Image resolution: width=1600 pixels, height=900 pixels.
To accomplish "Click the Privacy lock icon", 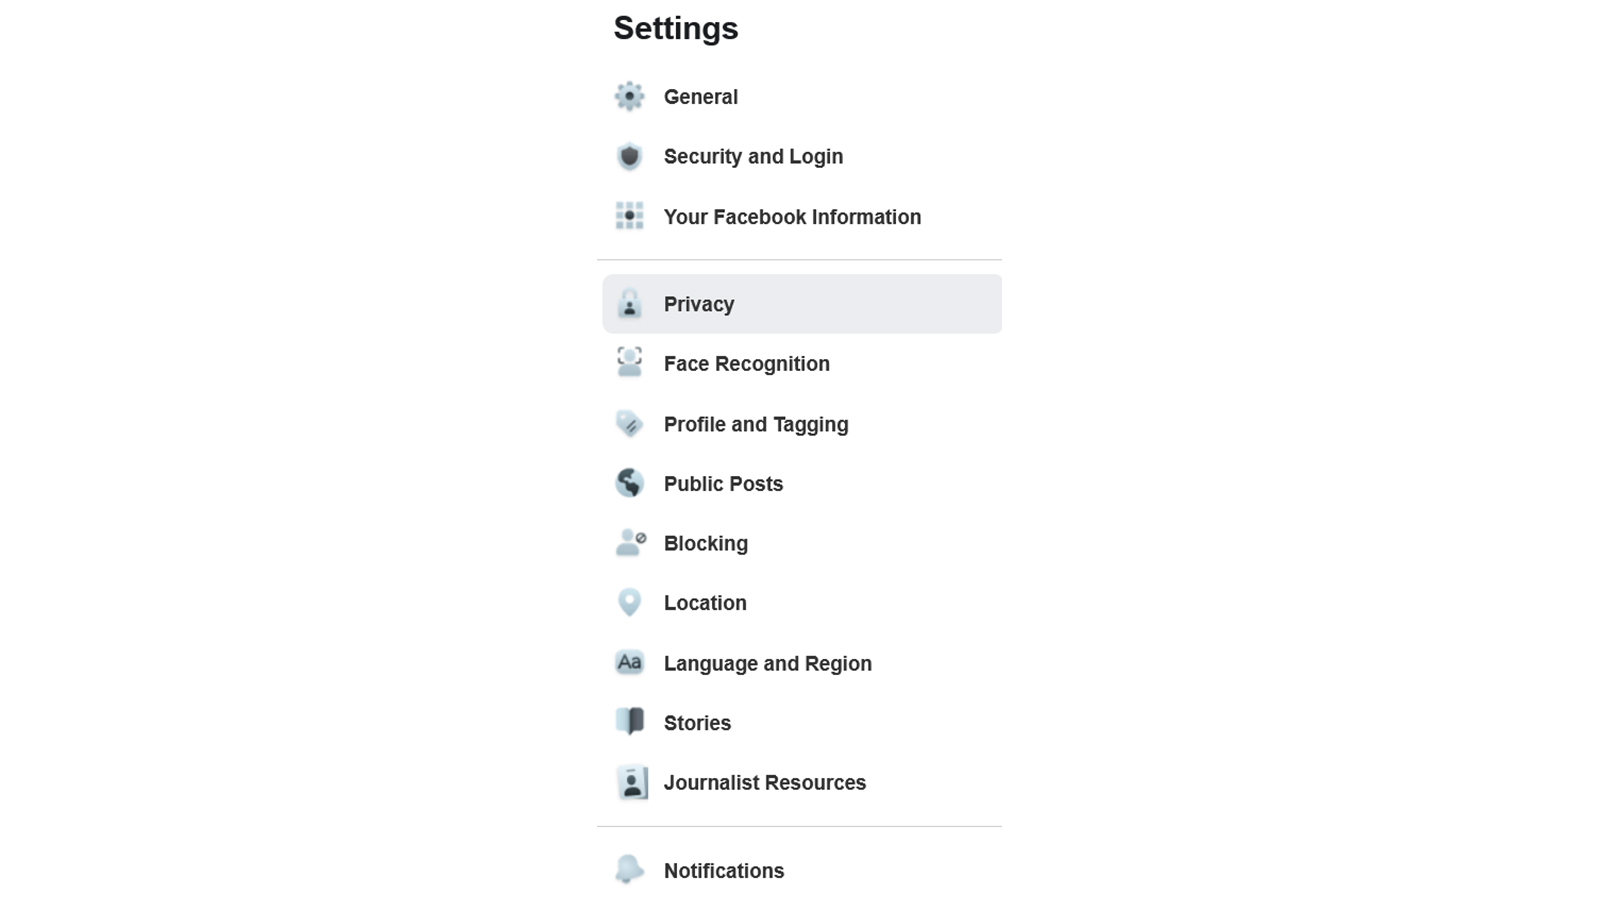I will coord(629,304).
